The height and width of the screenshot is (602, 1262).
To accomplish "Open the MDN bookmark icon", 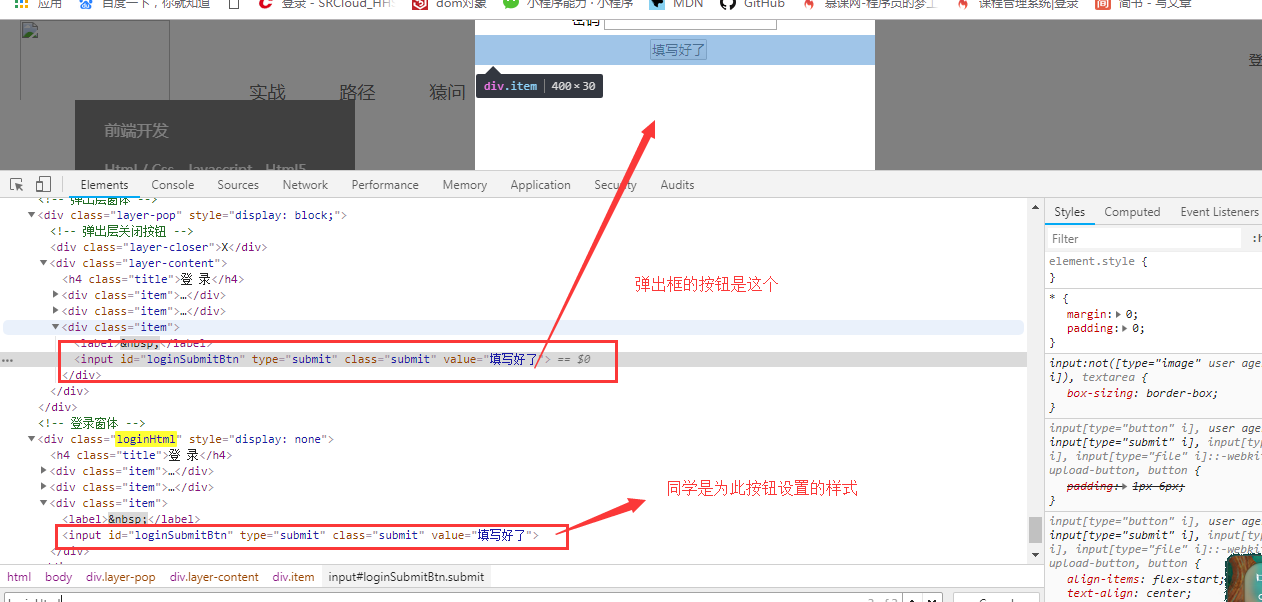I will click(656, 4).
